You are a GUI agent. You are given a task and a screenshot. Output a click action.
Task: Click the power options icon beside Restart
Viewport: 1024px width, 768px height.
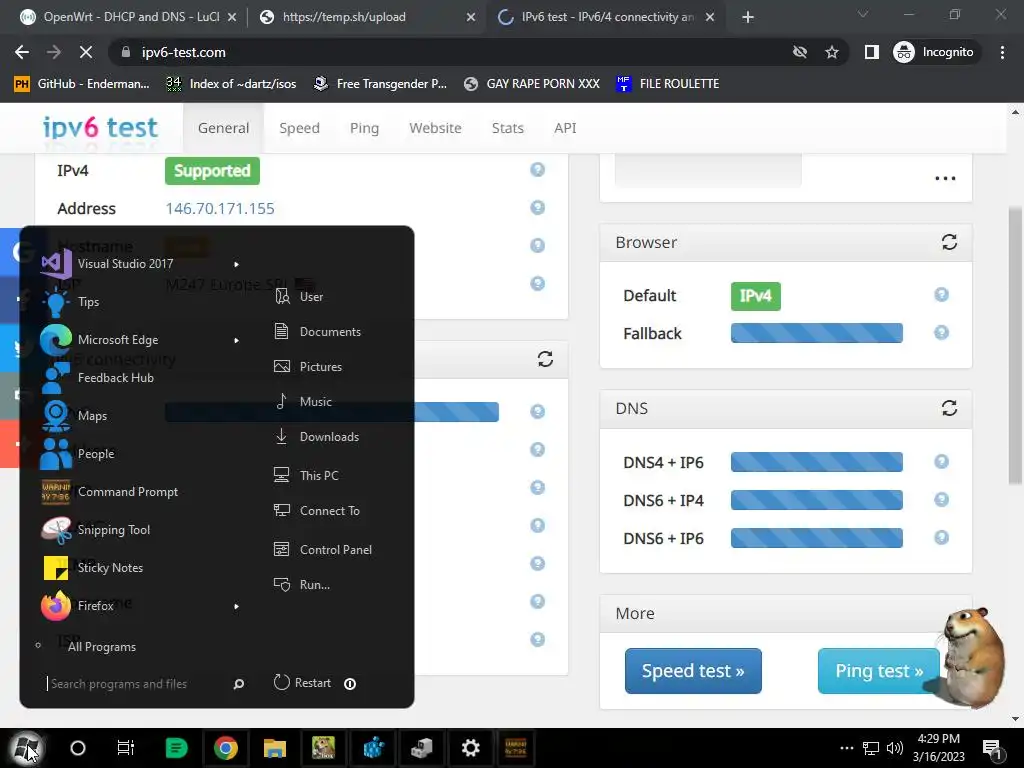[350, 684]
